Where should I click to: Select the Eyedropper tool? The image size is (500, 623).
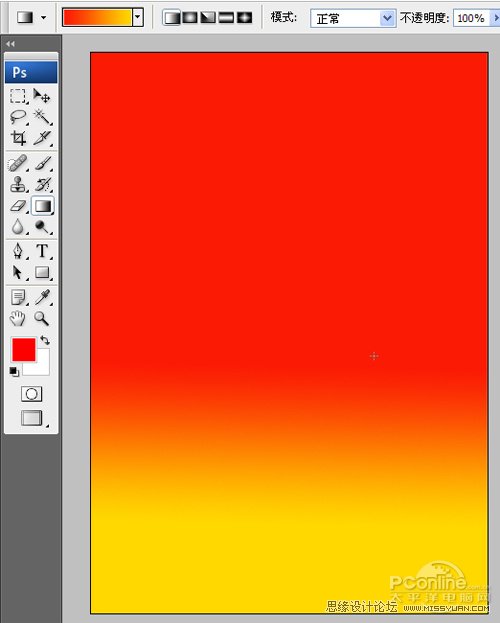pos(42,297)
